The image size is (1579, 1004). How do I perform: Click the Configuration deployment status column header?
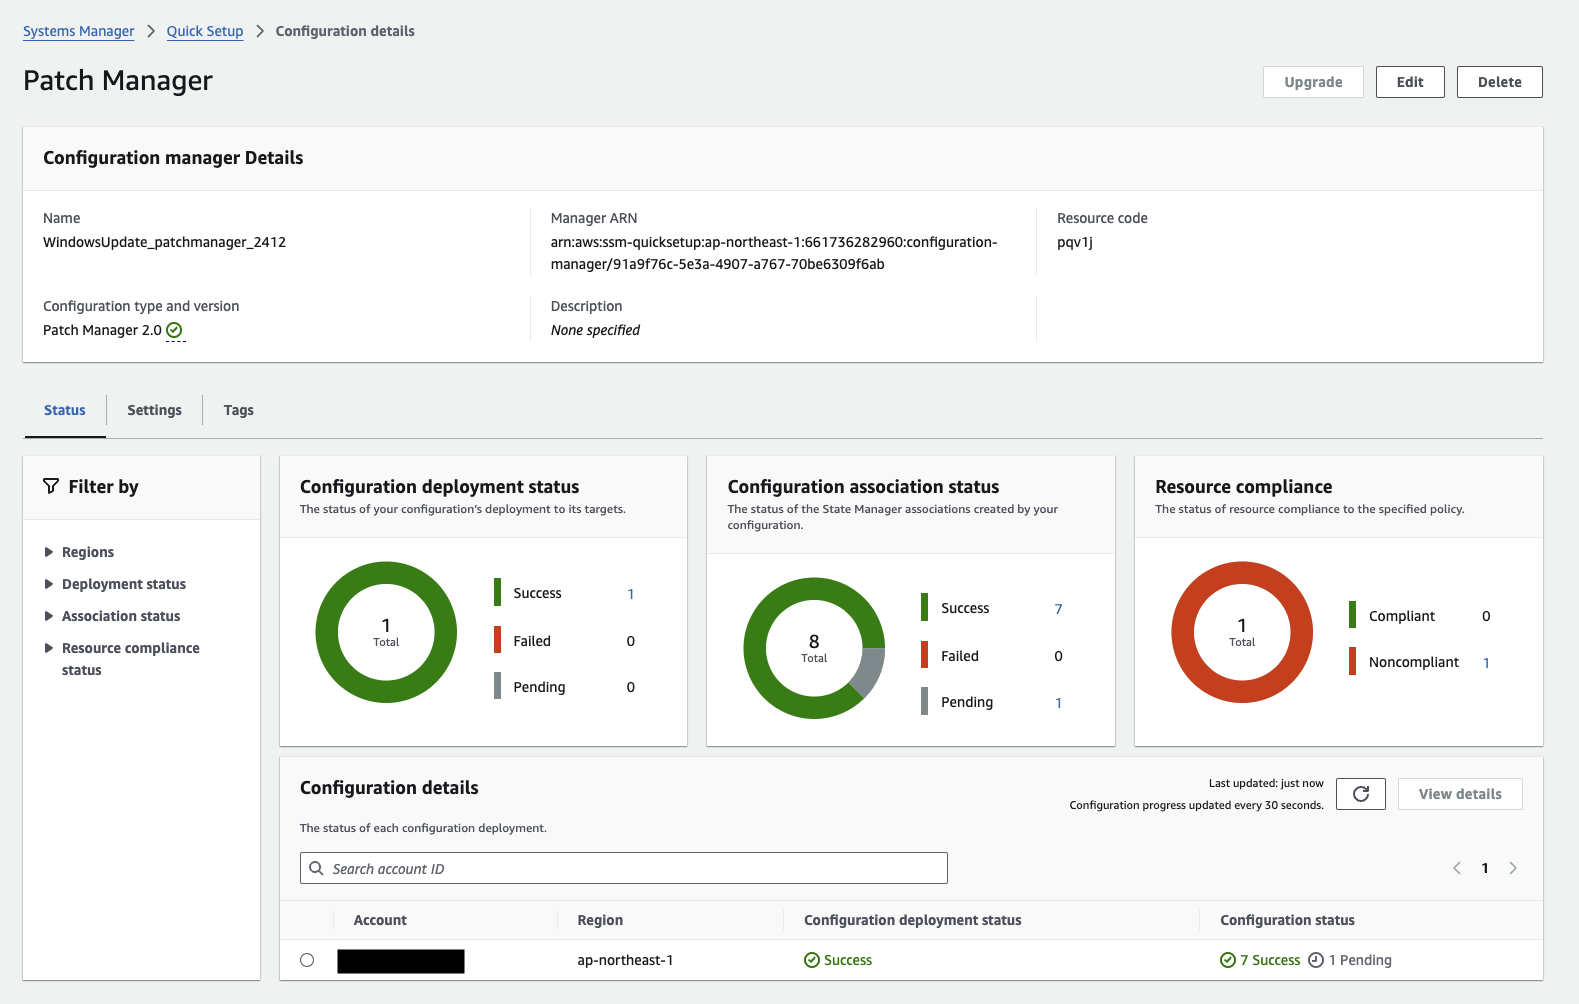coord(913,920)
